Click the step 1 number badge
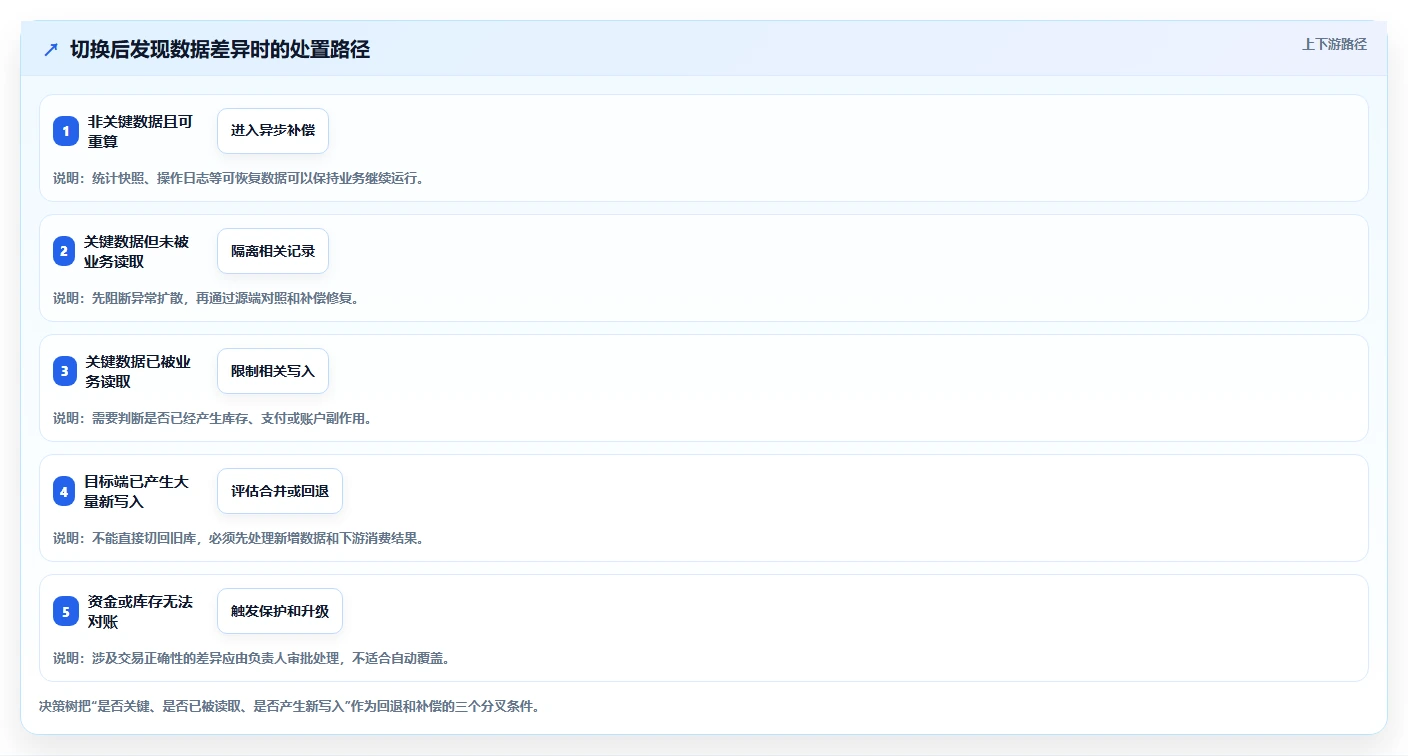The width and height of the screenshot is (1408, 756). [66, 131]
